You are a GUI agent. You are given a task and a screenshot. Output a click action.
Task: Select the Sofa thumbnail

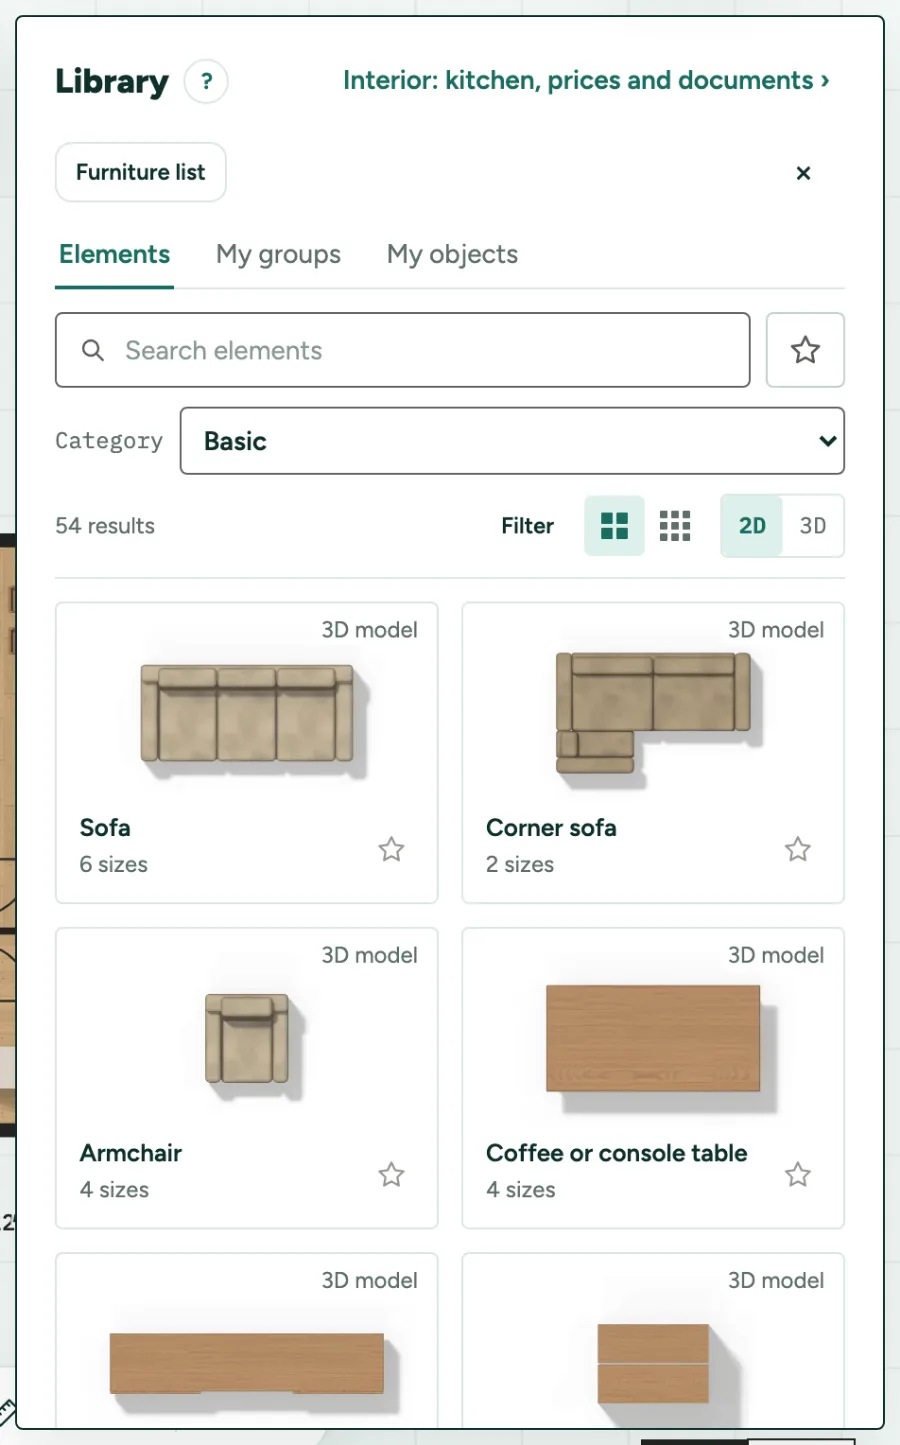(x=254, y=720)
